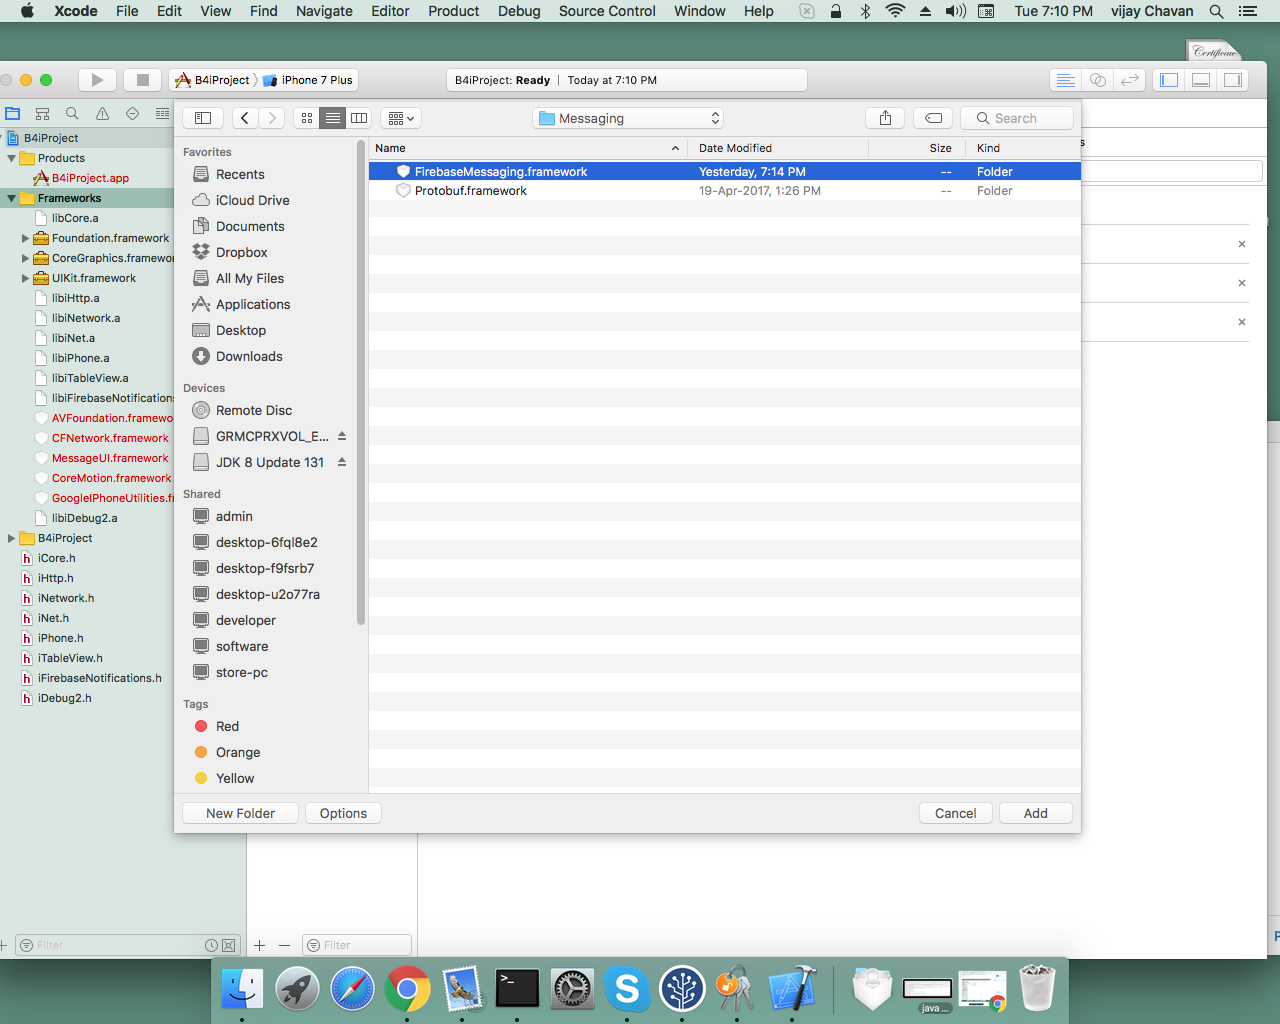Open Terminal from the Dock

pos(517,989)
